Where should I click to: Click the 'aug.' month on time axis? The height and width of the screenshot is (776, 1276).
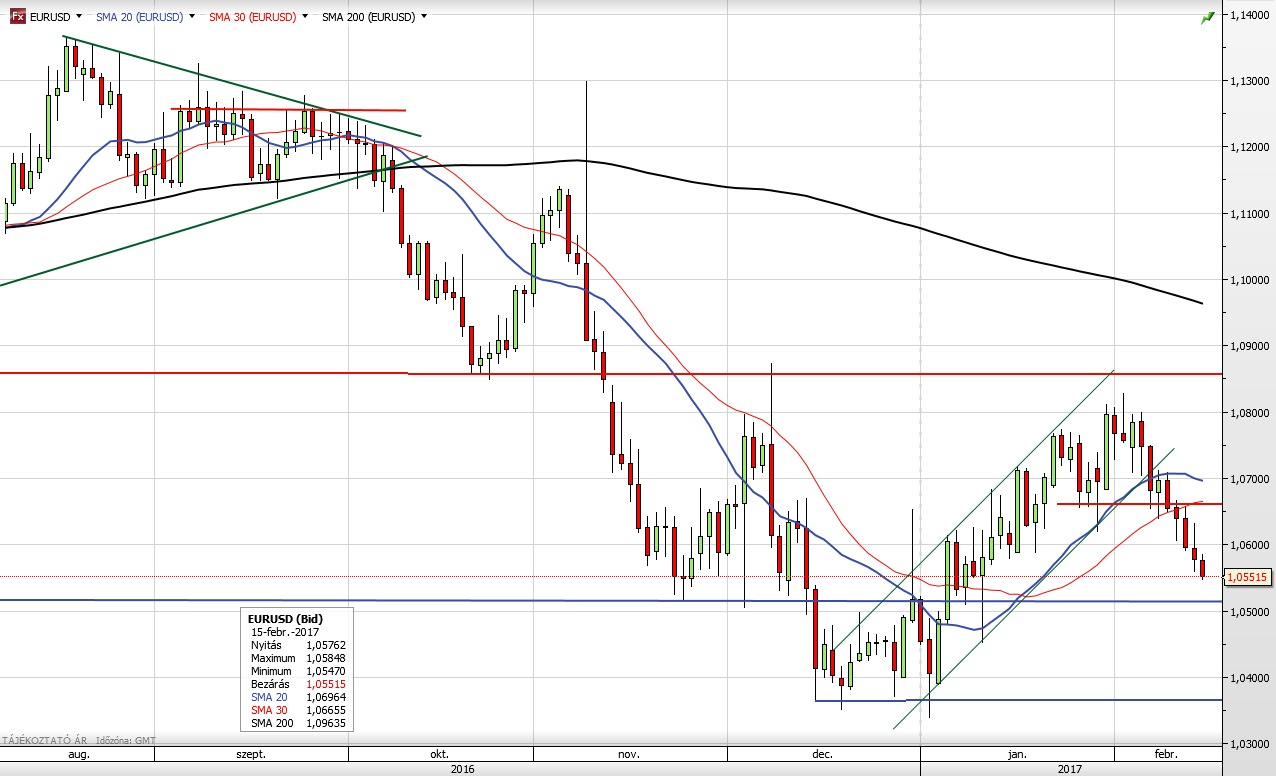[x=78, y=754]
